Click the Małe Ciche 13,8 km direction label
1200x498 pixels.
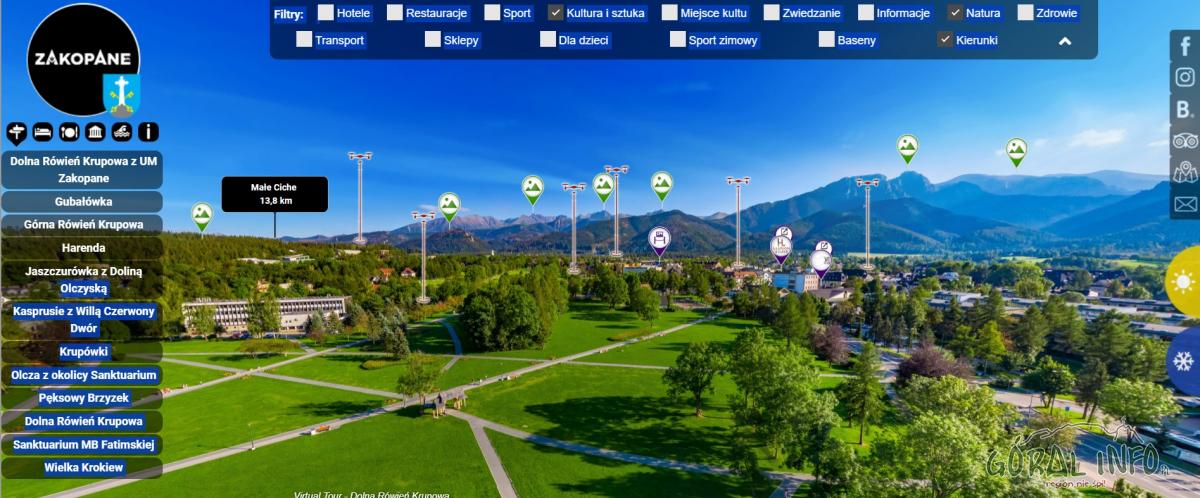[275, 194]
